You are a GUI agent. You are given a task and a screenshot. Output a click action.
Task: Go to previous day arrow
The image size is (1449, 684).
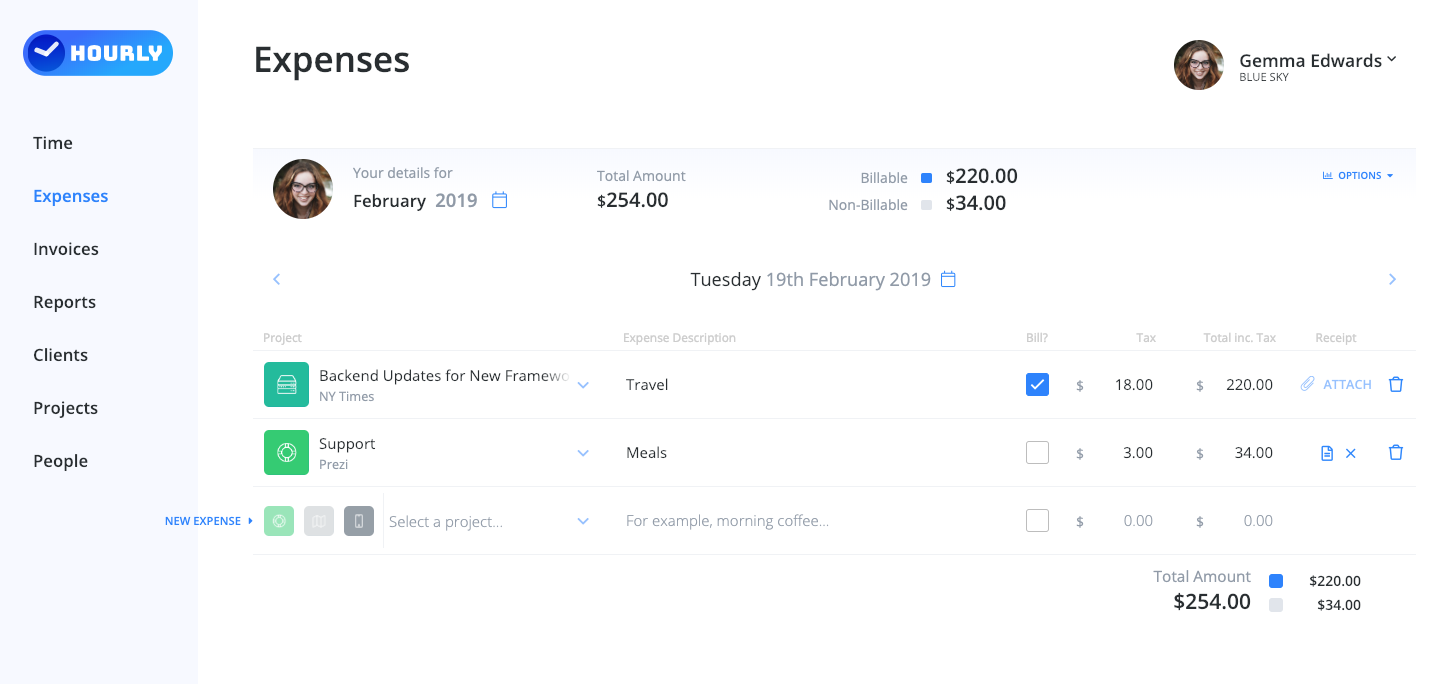coord(277,279)
